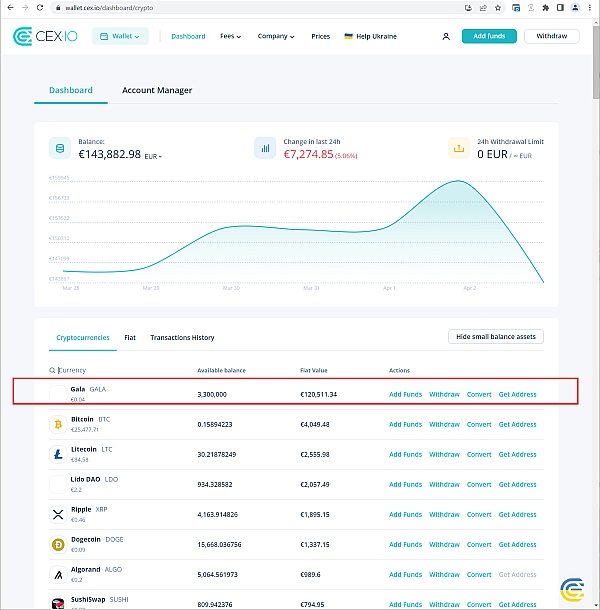This screenshot has height=610, width=600.
Task: Open Help Ukraine link
Action: pos(371,36)
